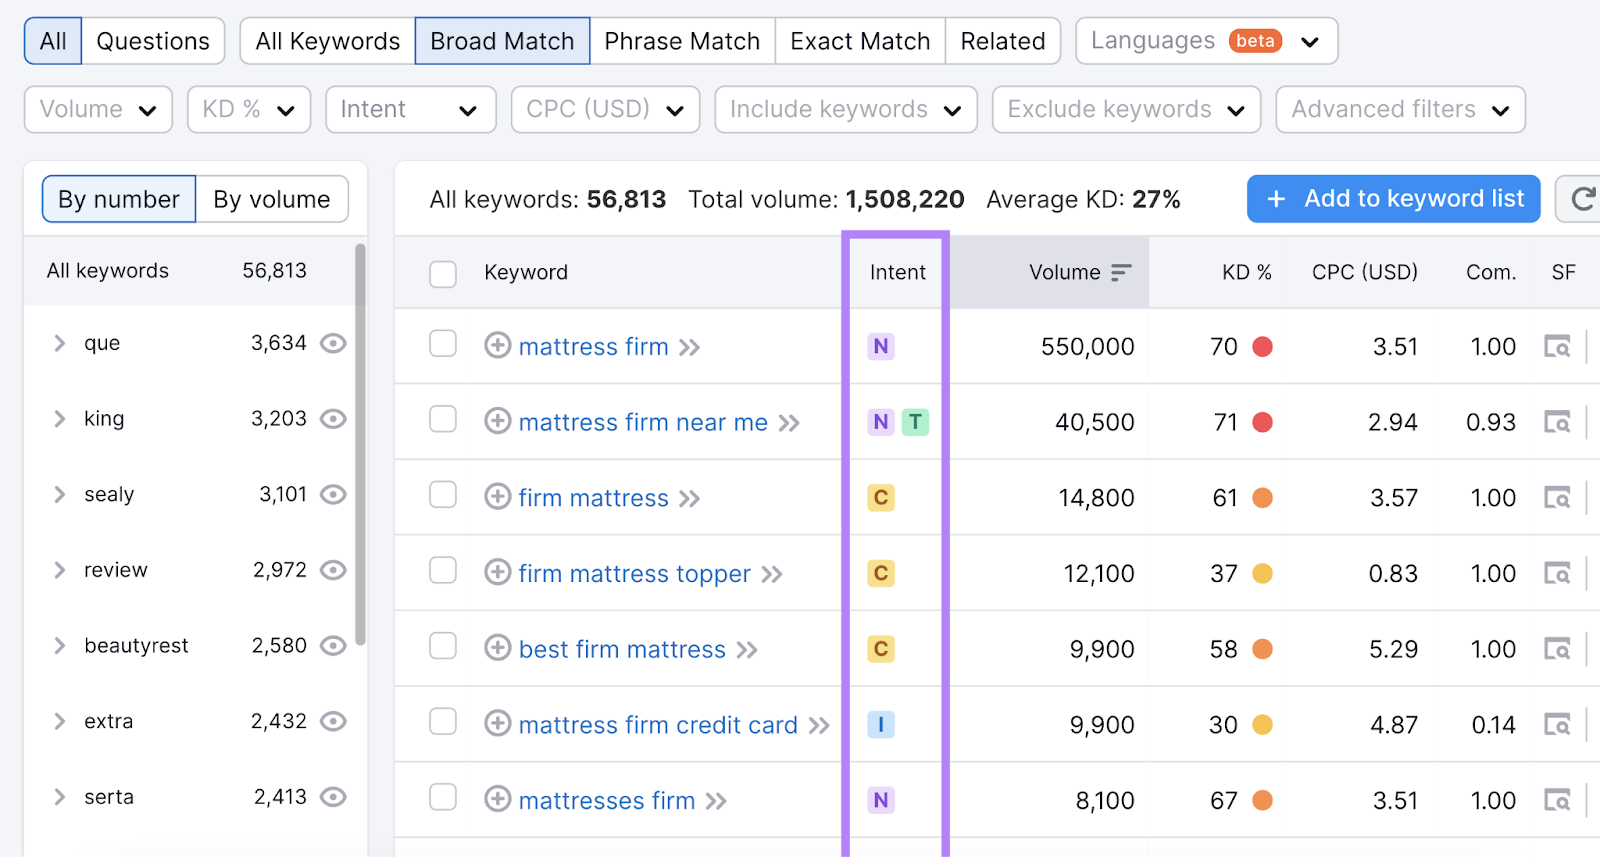The height and width of the screenshot is (857, 1600).
Task: Open the Languages beta dropdown
Action: 1206,41
